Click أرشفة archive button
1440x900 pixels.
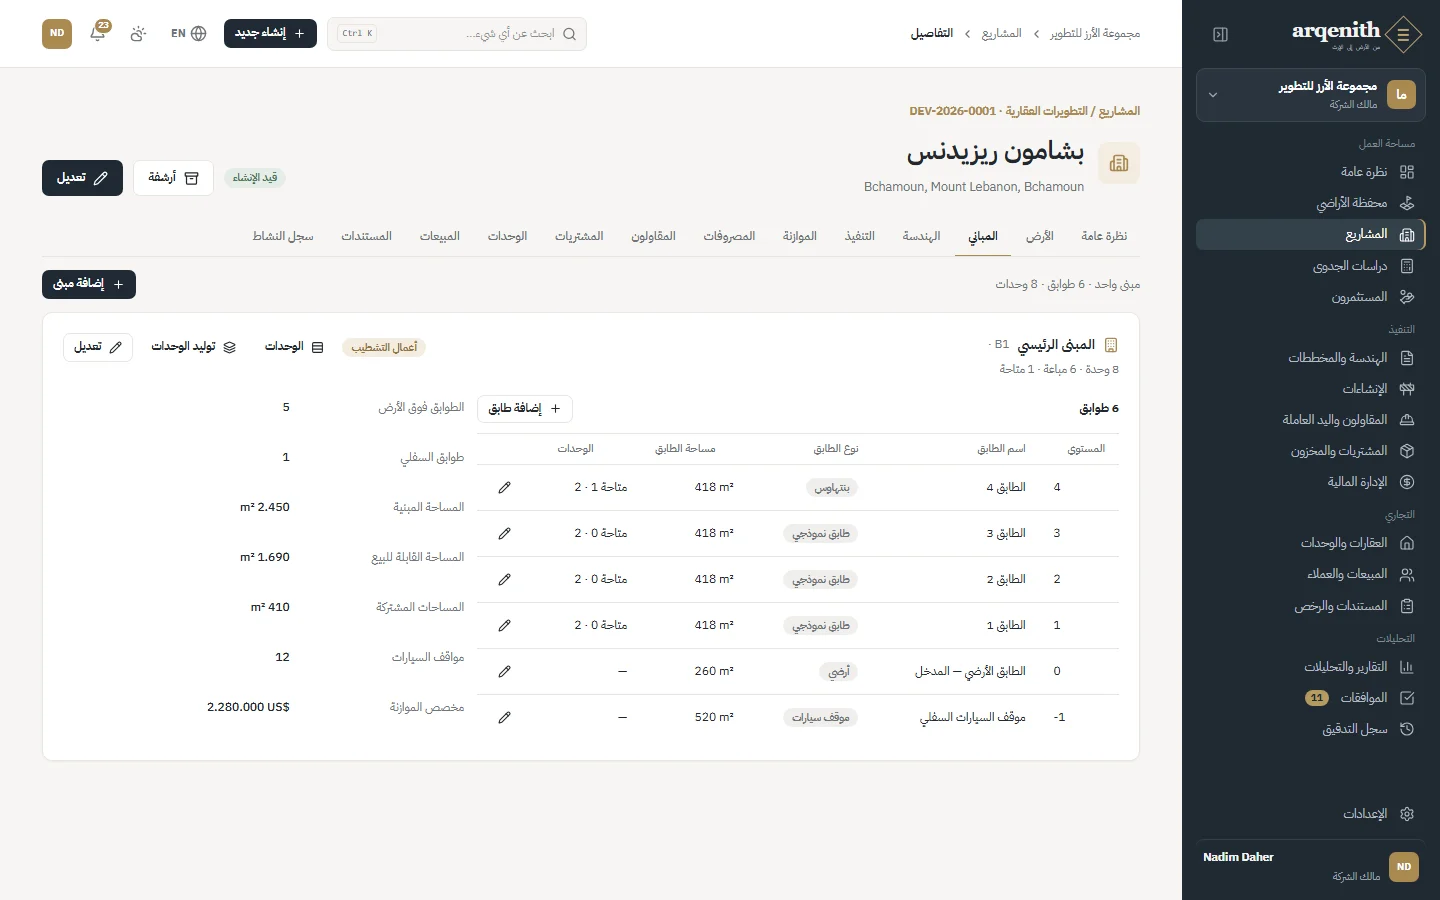pos(173,178)
